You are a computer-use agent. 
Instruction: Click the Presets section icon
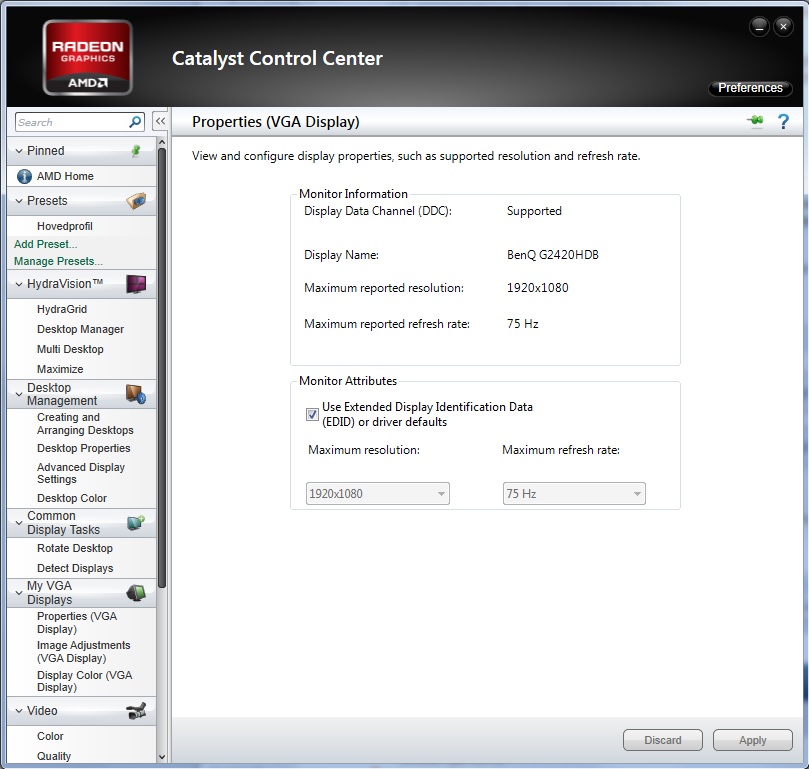click(136, 201)
